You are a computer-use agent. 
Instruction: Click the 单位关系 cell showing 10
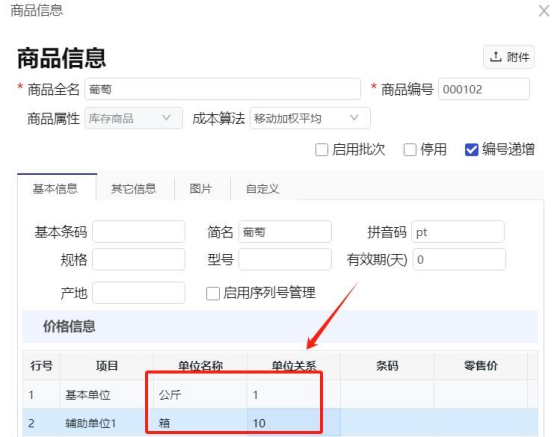click(x=294, y=423)
